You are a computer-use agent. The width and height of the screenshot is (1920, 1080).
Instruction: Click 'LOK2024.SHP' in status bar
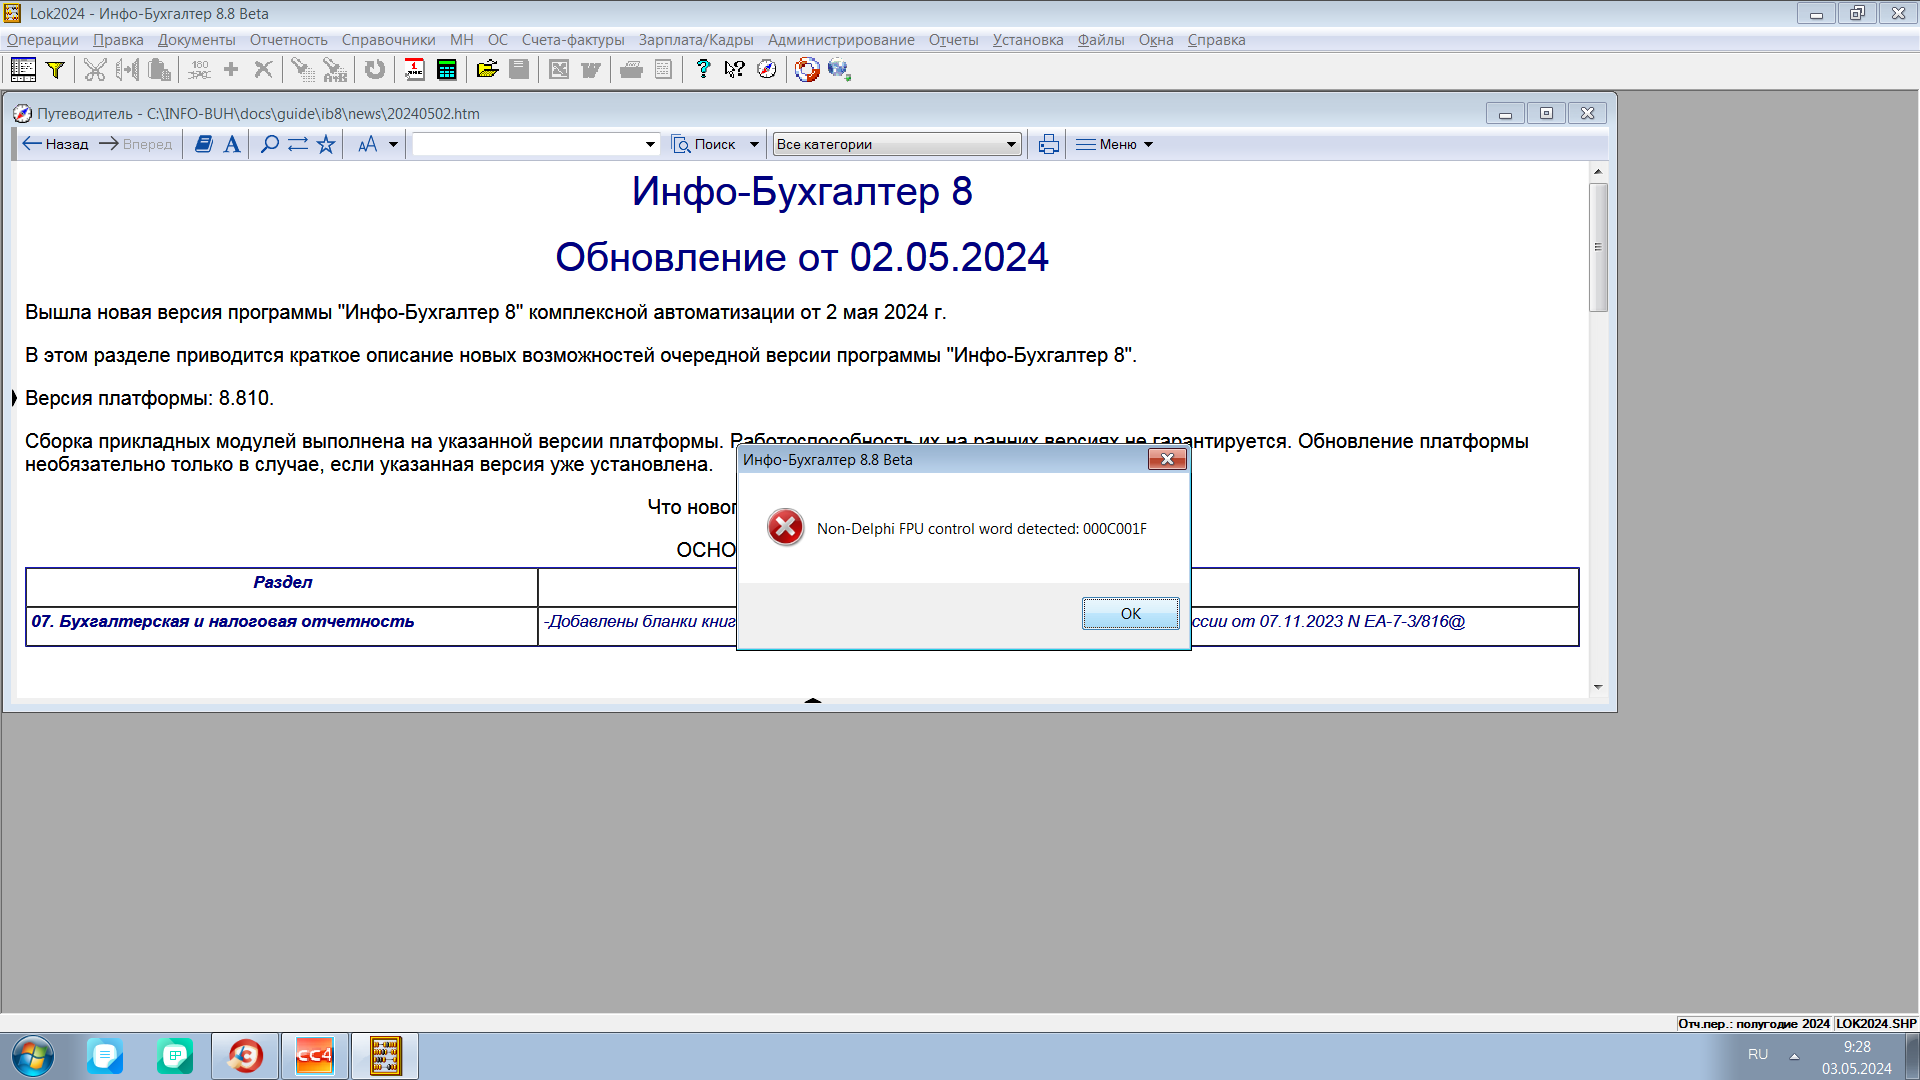click(x=1876, y=1024)
